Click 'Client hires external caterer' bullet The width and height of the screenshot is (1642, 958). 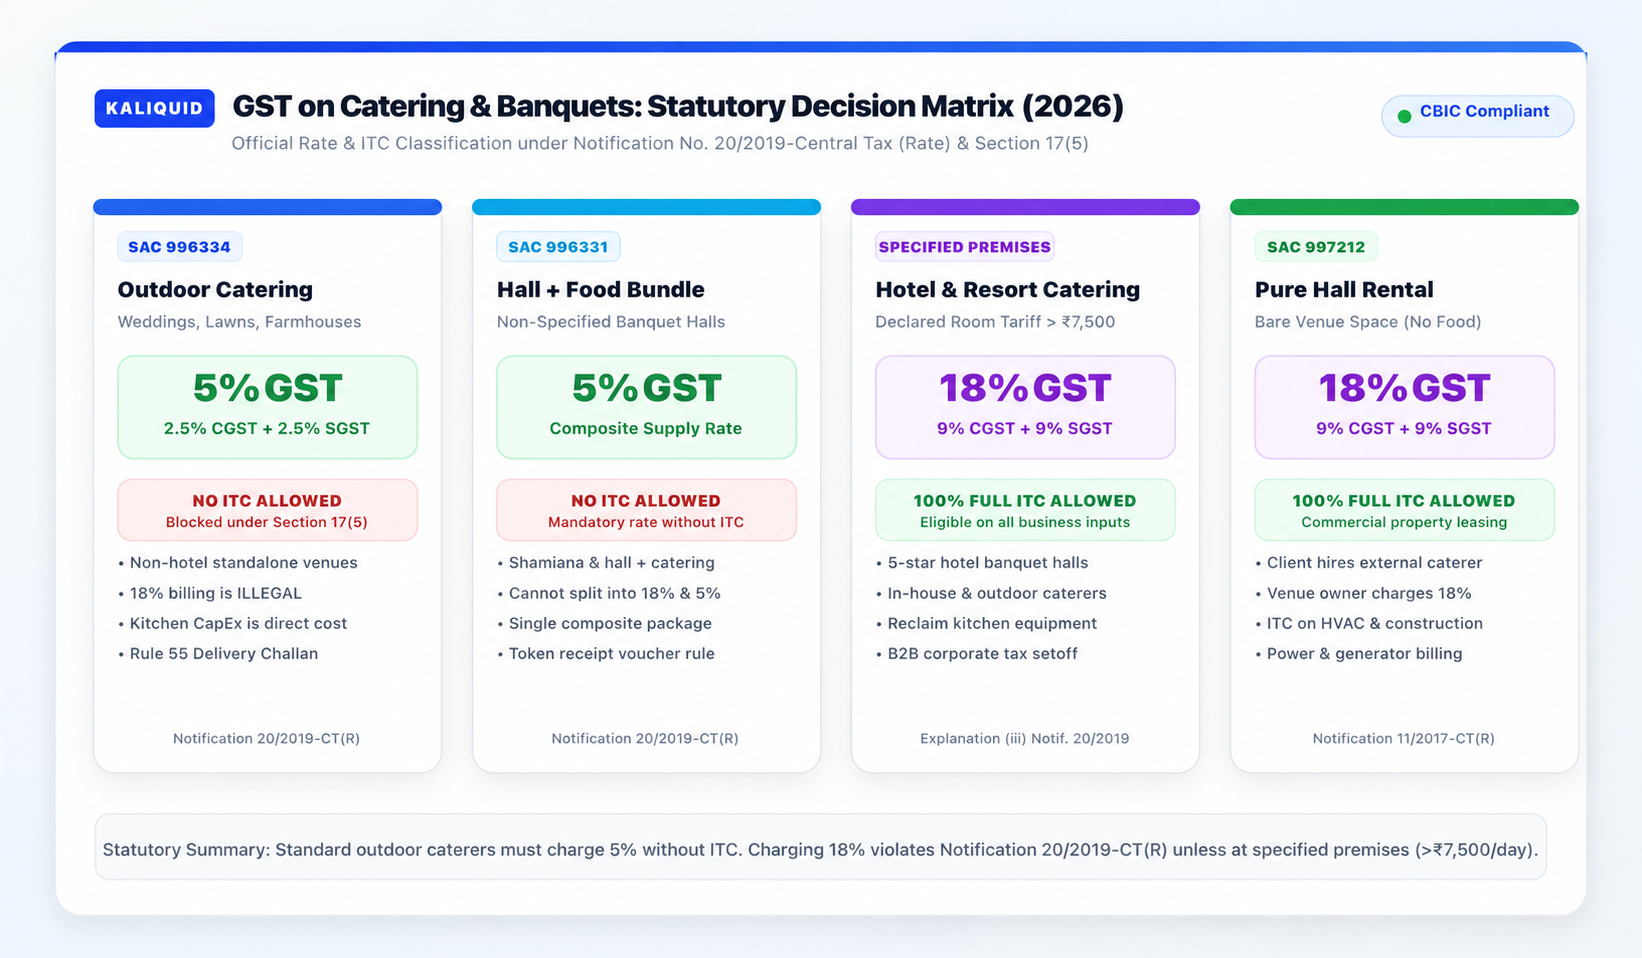[1369, 563]
